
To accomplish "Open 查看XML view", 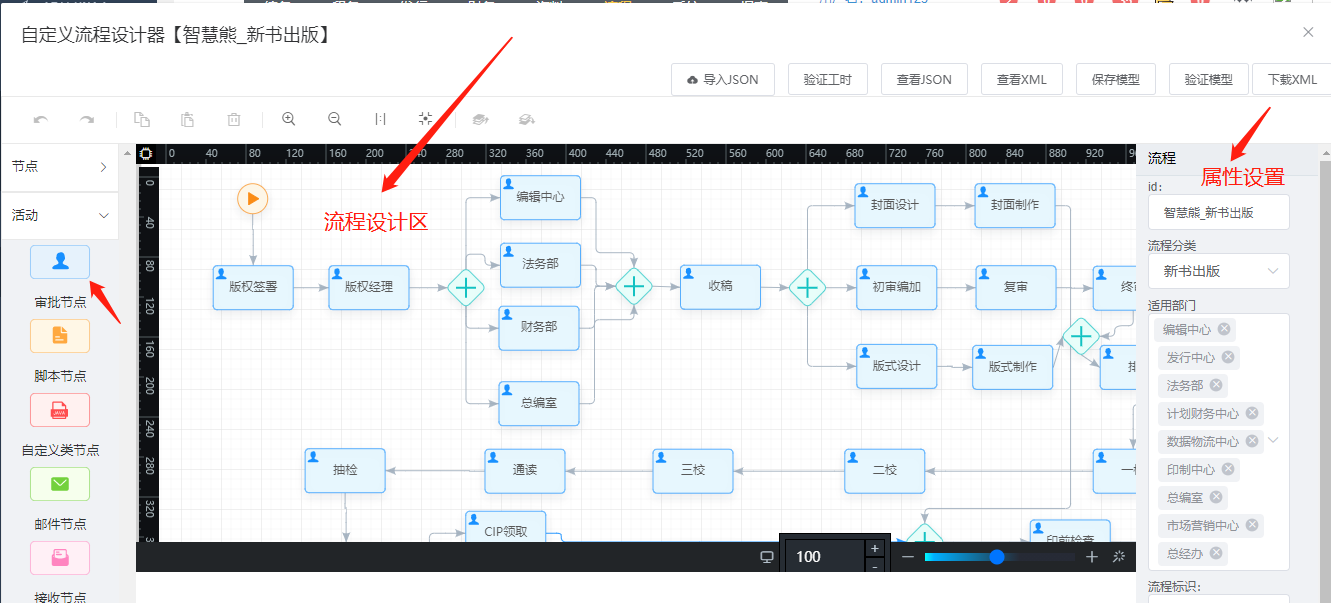I will (1022, 80).
